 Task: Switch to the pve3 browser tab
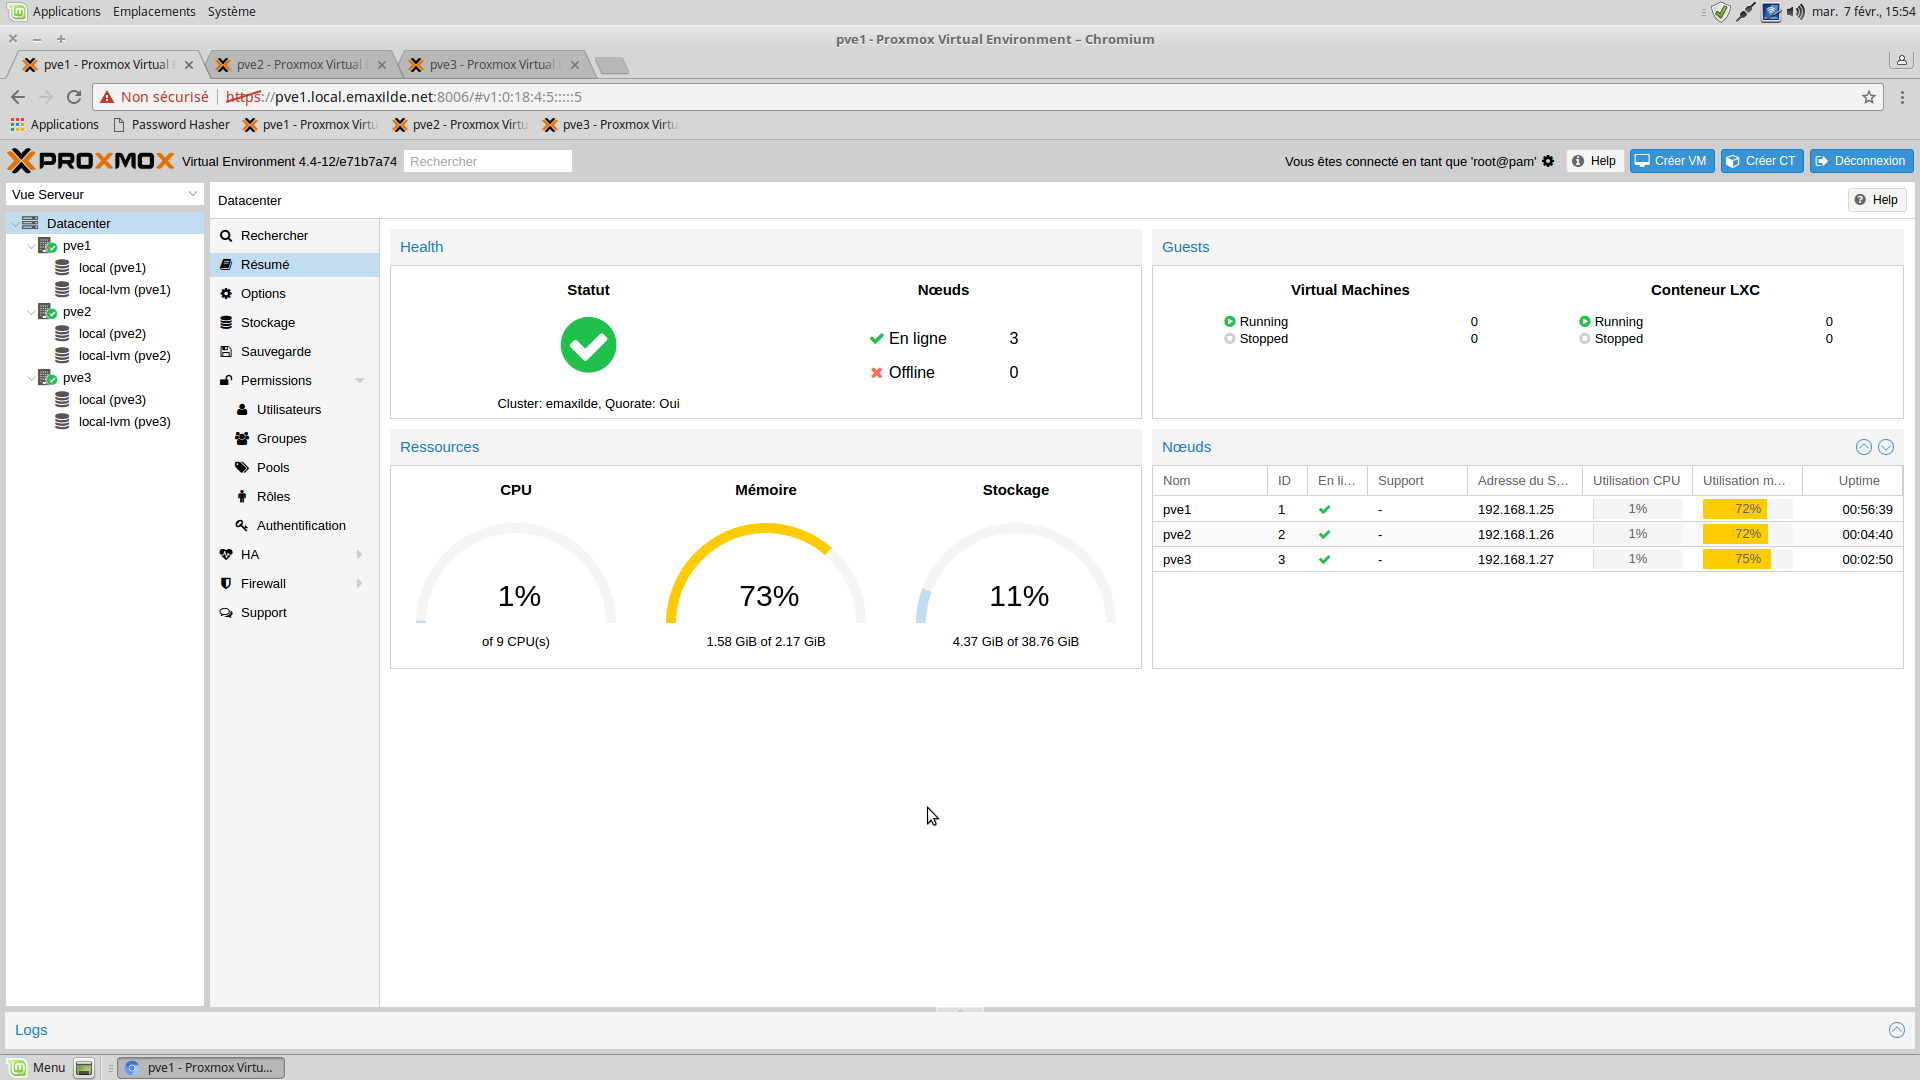tap(493, 64)
